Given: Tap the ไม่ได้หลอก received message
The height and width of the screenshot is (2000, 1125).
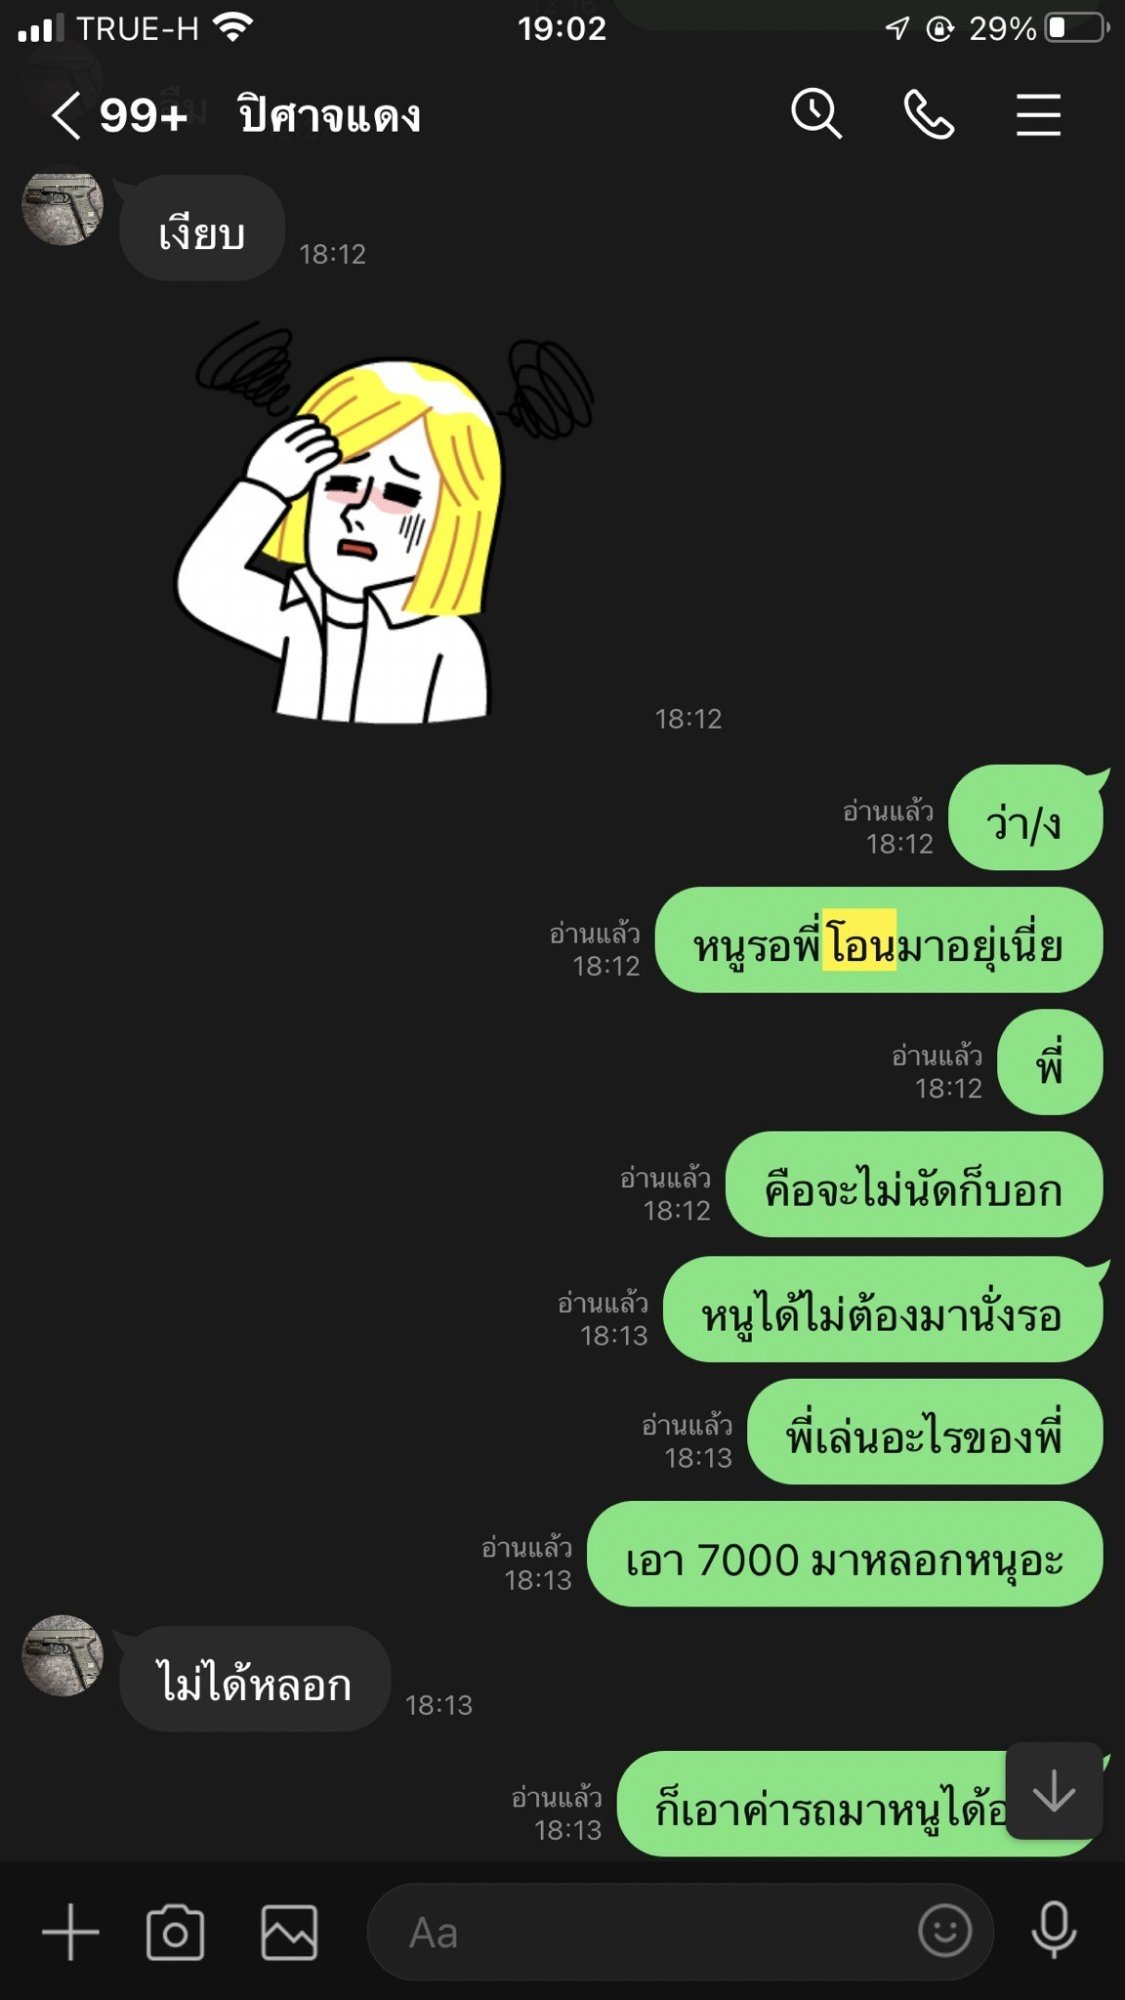Looking at the screenshot, I should 255,1680.
